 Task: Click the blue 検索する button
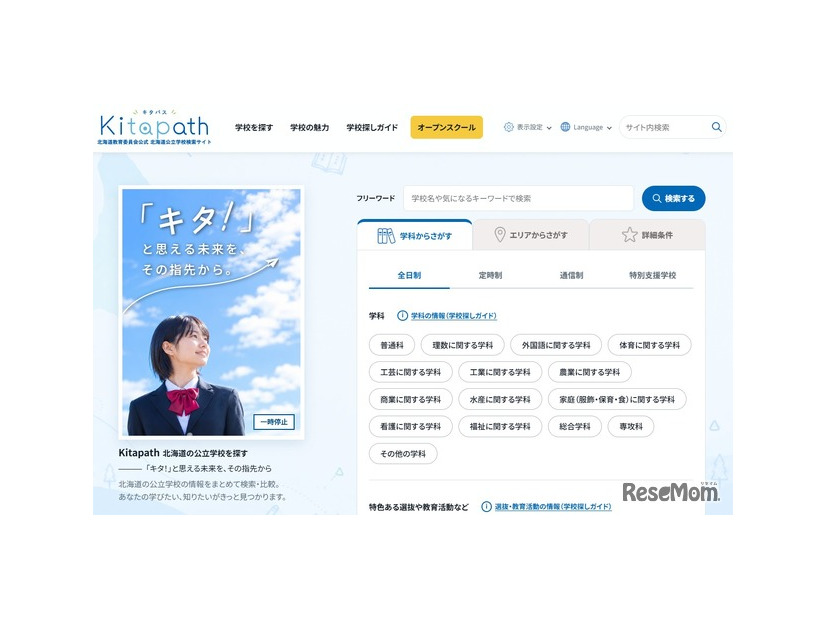tap(673, 199)
